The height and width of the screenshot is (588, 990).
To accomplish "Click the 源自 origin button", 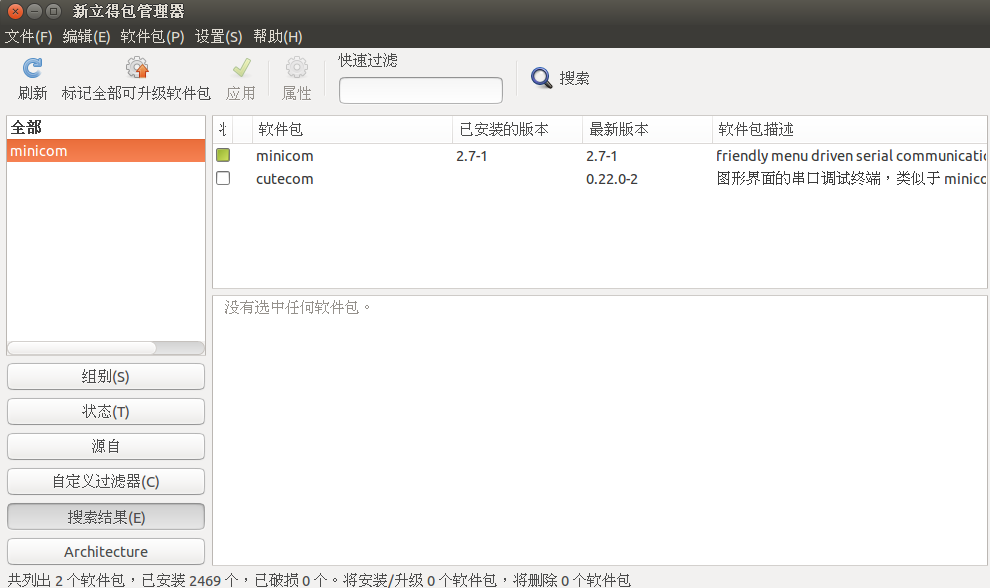I will 105,447.
